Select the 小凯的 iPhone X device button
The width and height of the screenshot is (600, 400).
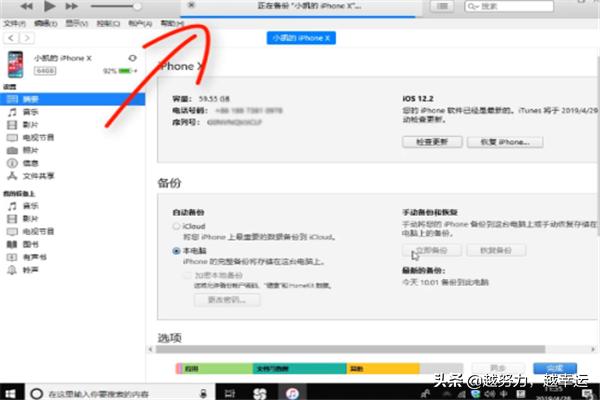point(301,38)
